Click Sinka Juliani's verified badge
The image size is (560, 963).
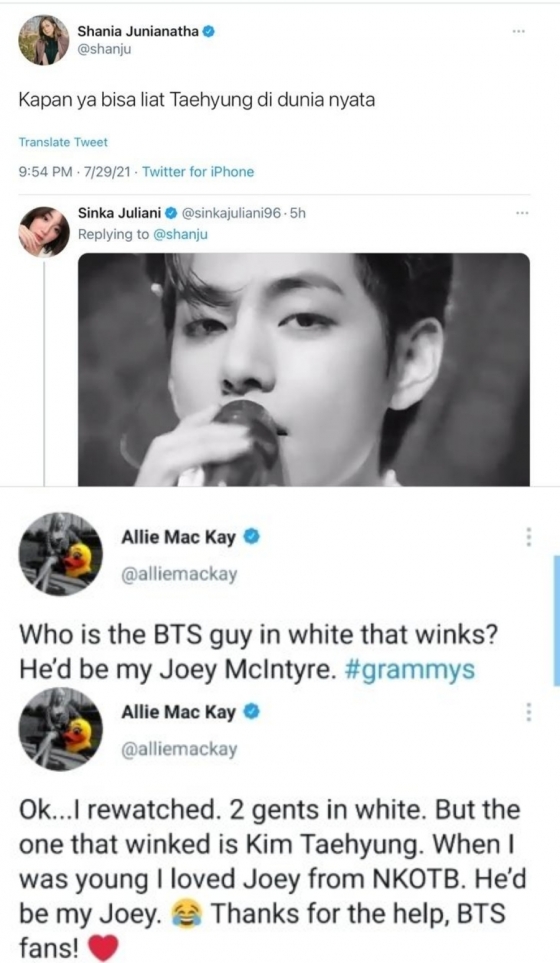click(x=172, y=213)
